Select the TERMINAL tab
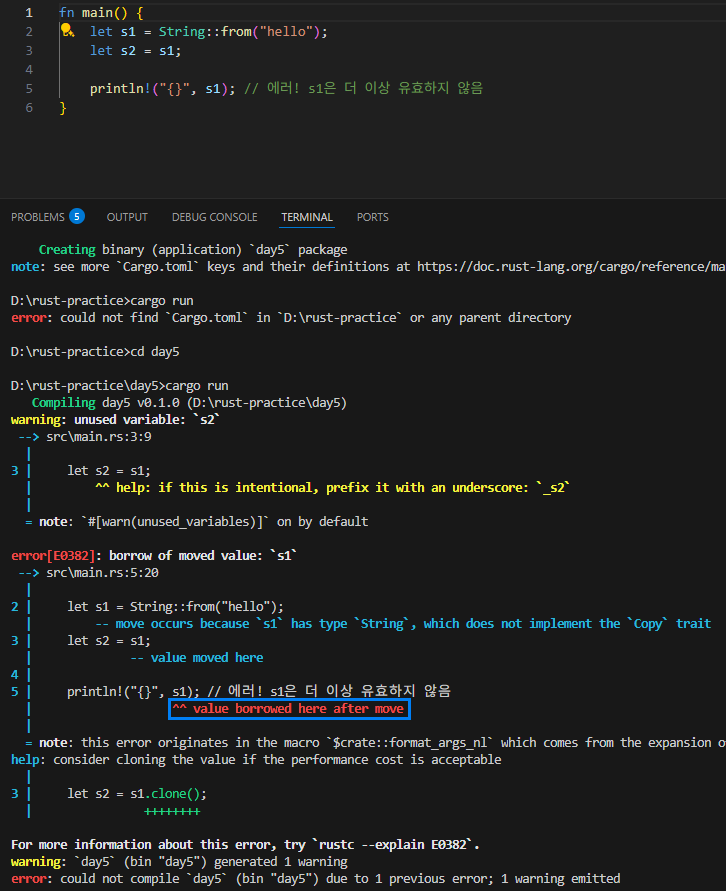The height and width of the screenshot is (891, 726). coord(307,217)
